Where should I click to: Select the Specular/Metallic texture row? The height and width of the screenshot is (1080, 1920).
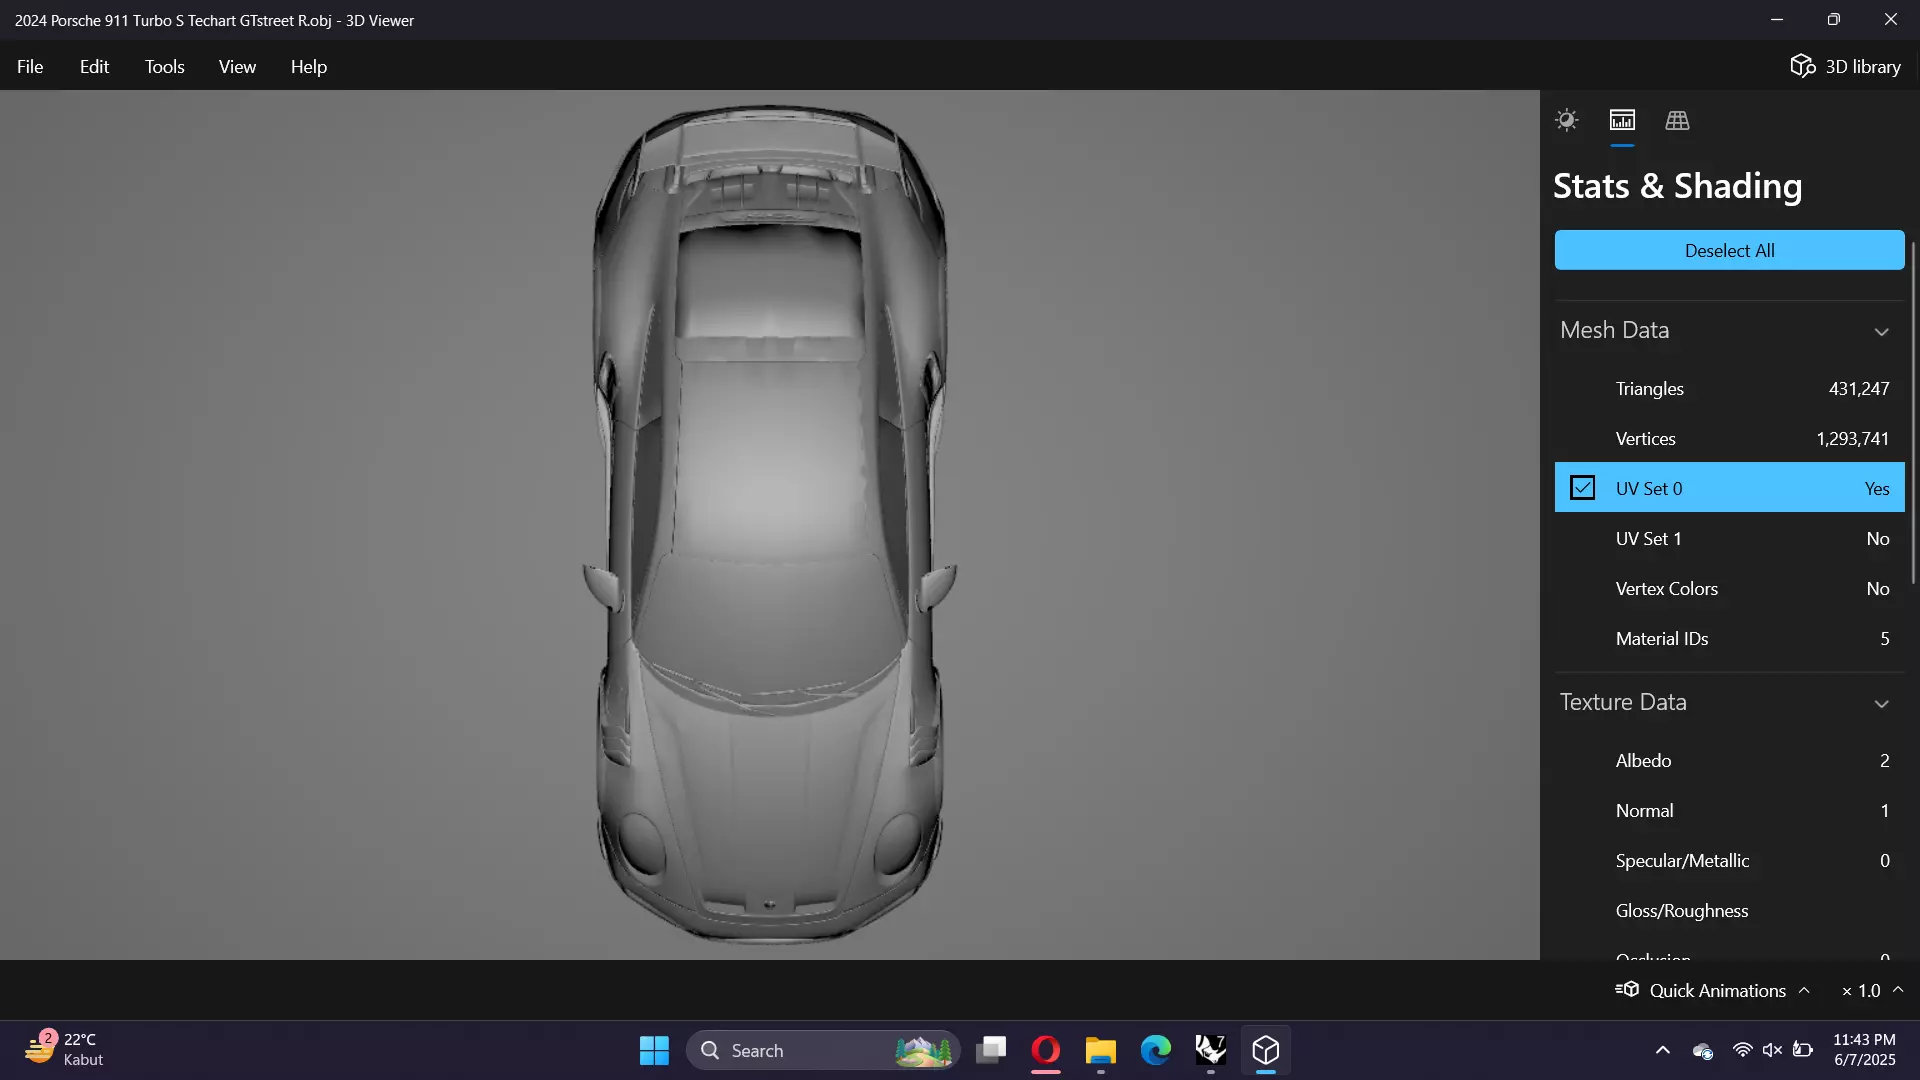pyautogui.click(x=1729, y=860)
